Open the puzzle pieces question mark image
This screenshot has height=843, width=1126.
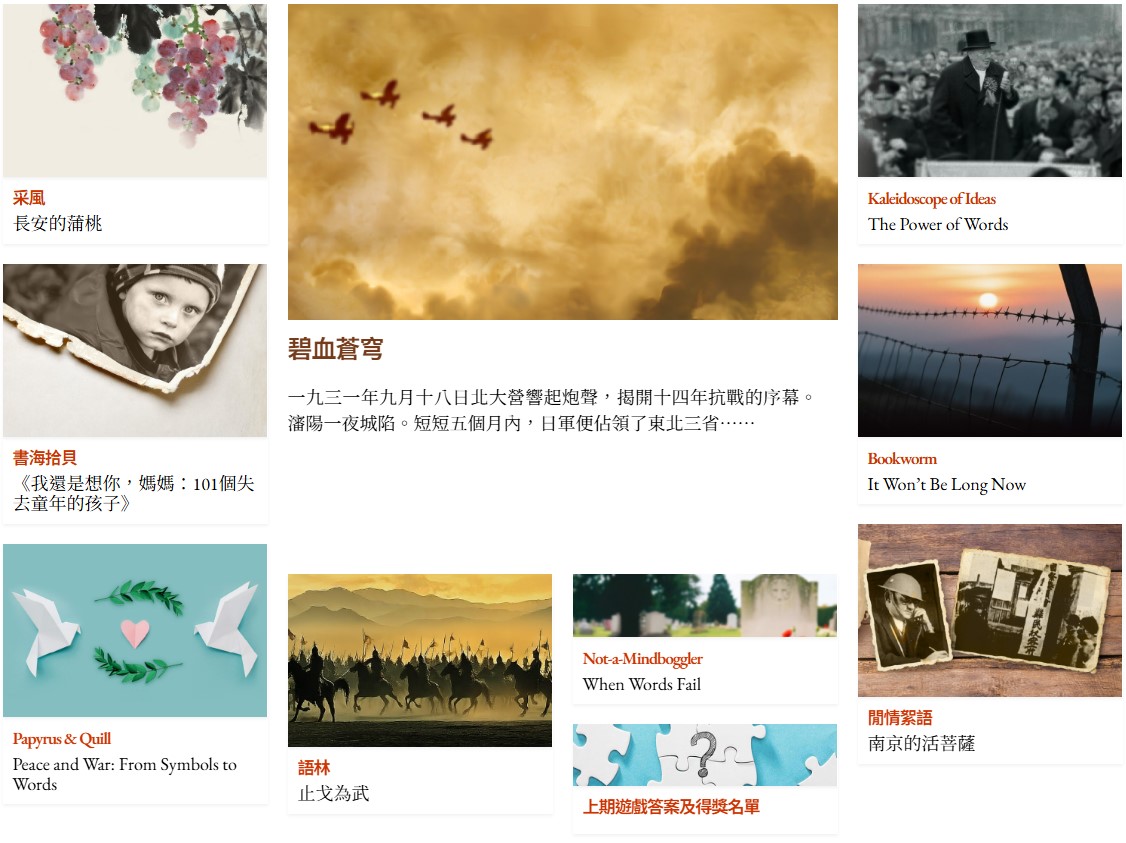(704, 755)
